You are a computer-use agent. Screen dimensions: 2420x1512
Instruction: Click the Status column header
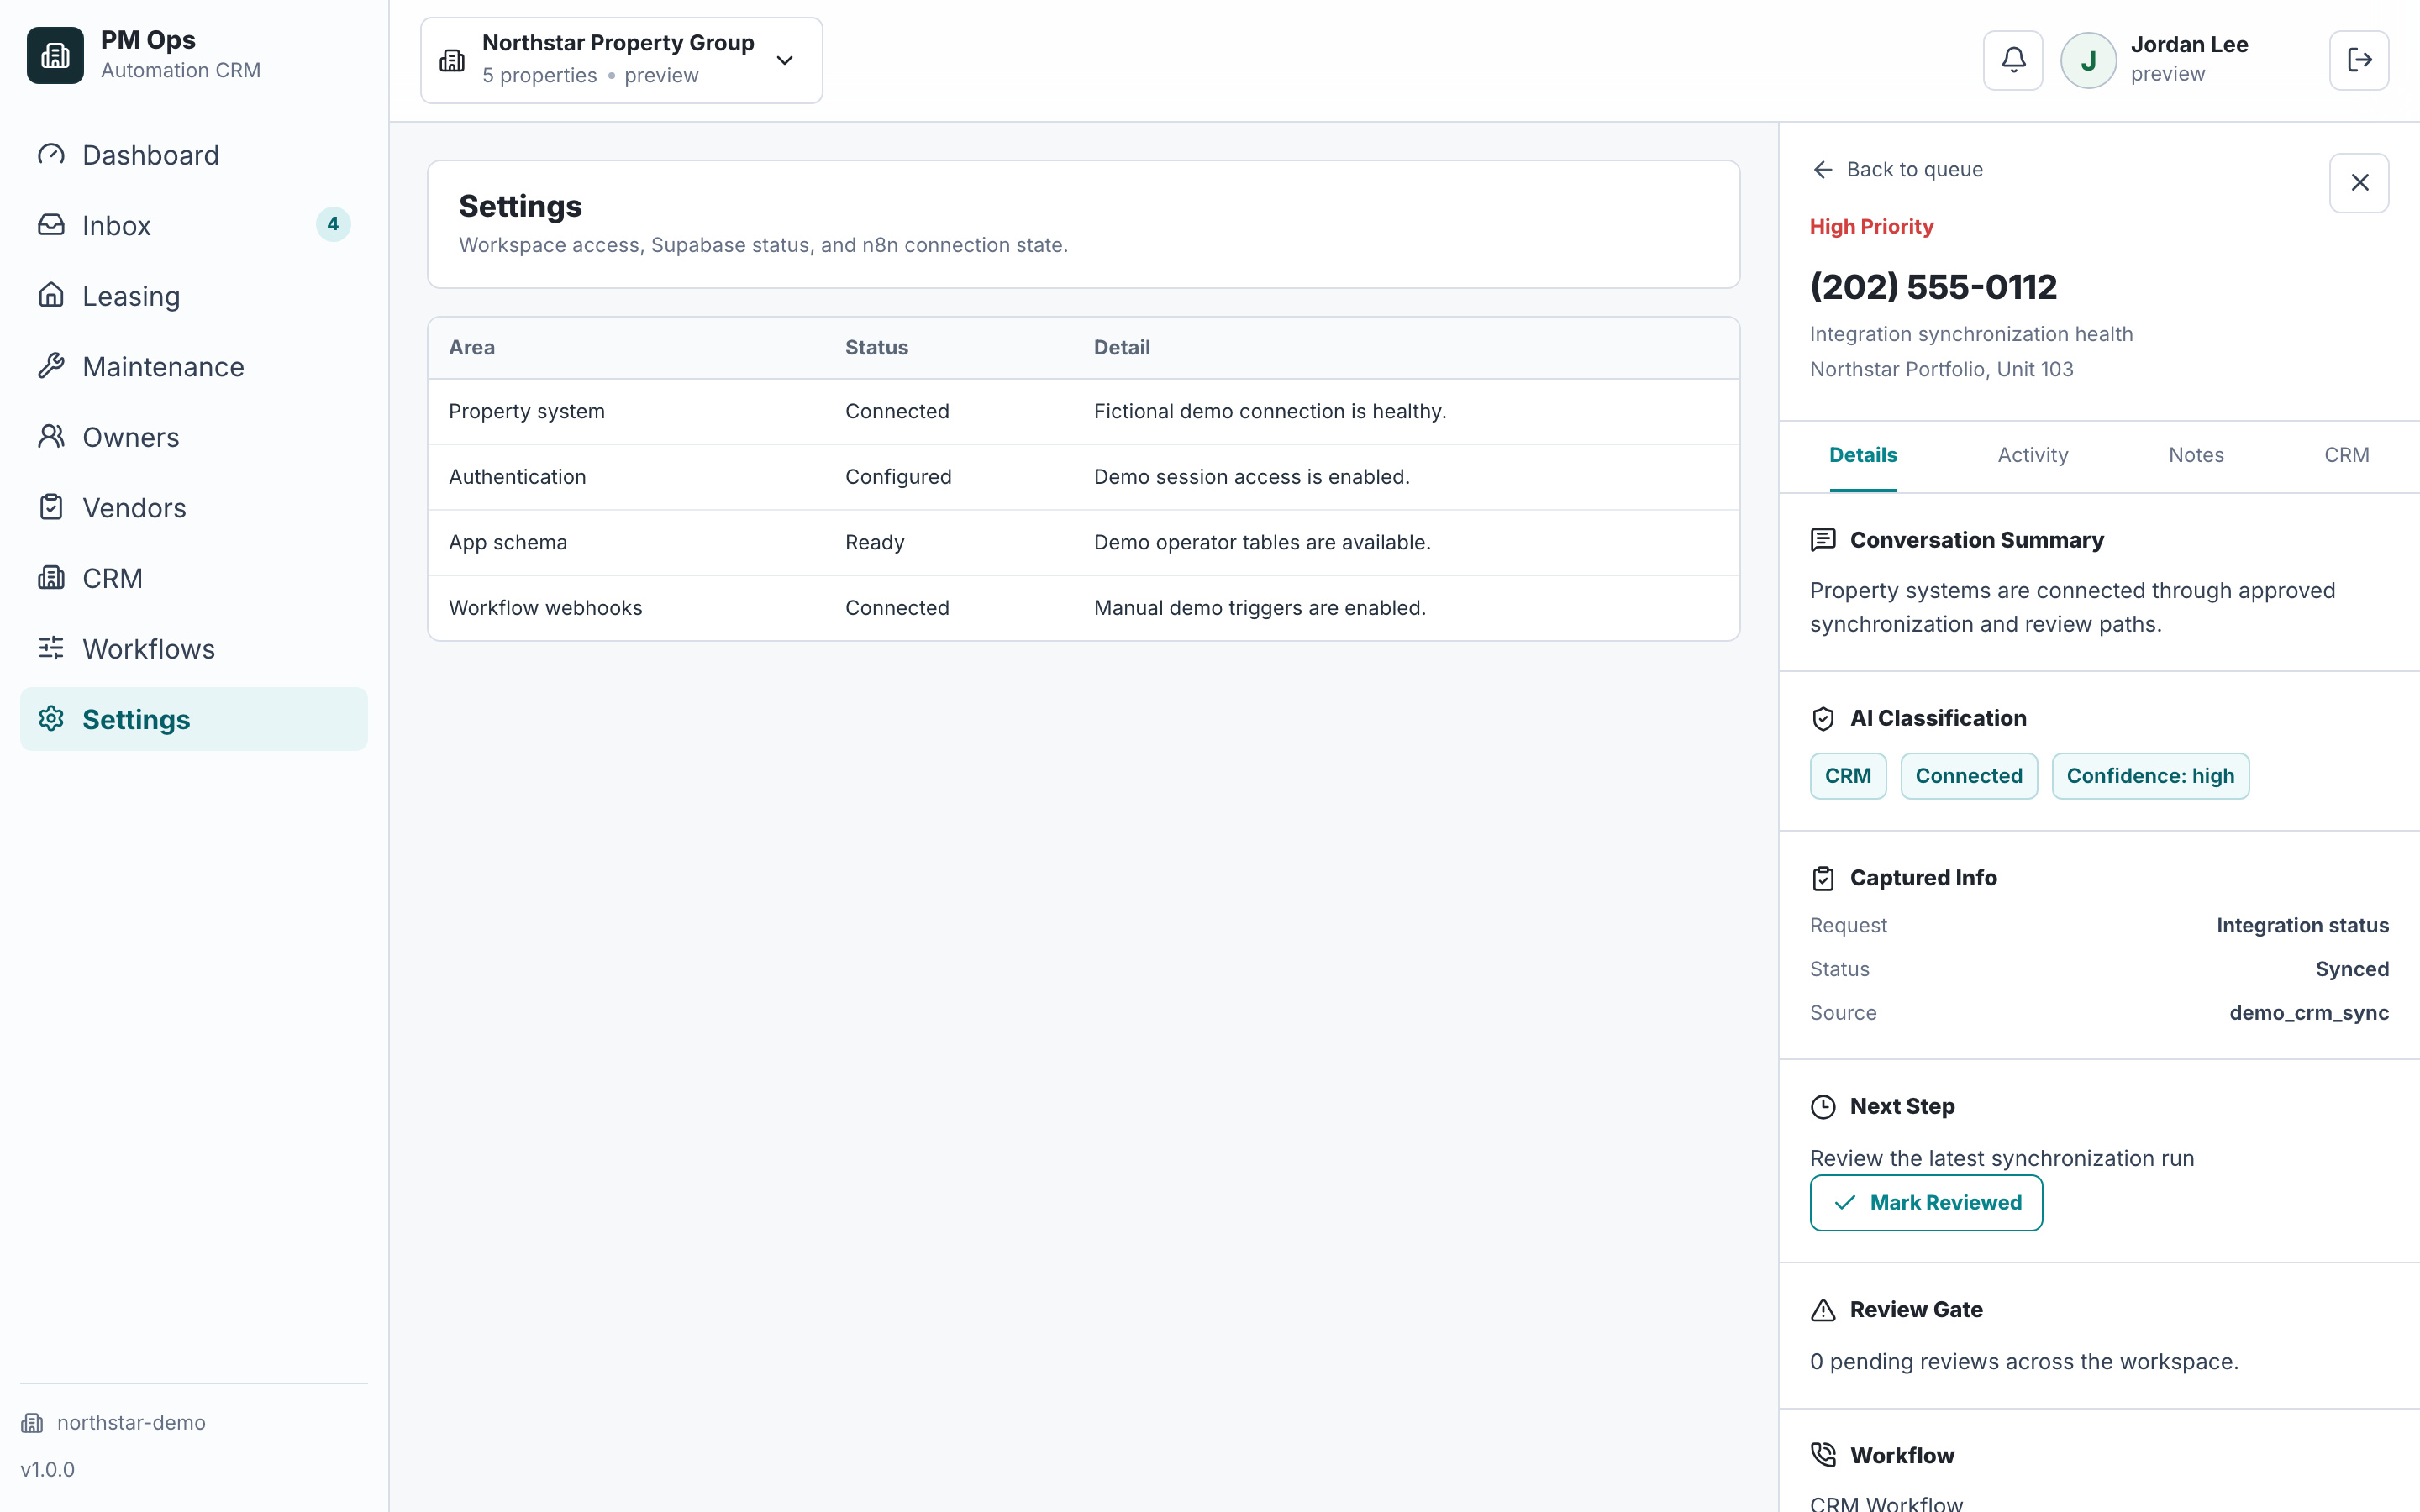[876, 348]
